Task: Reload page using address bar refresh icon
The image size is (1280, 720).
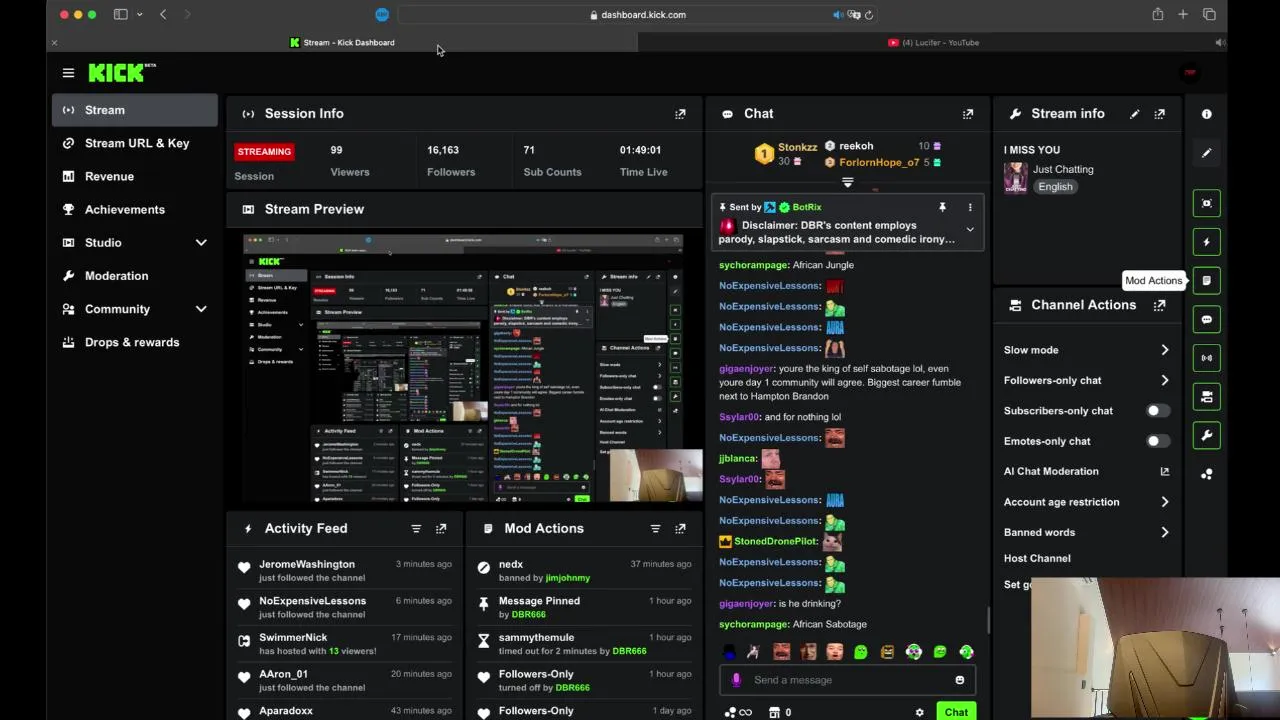Action: click(x=869, y=15)
